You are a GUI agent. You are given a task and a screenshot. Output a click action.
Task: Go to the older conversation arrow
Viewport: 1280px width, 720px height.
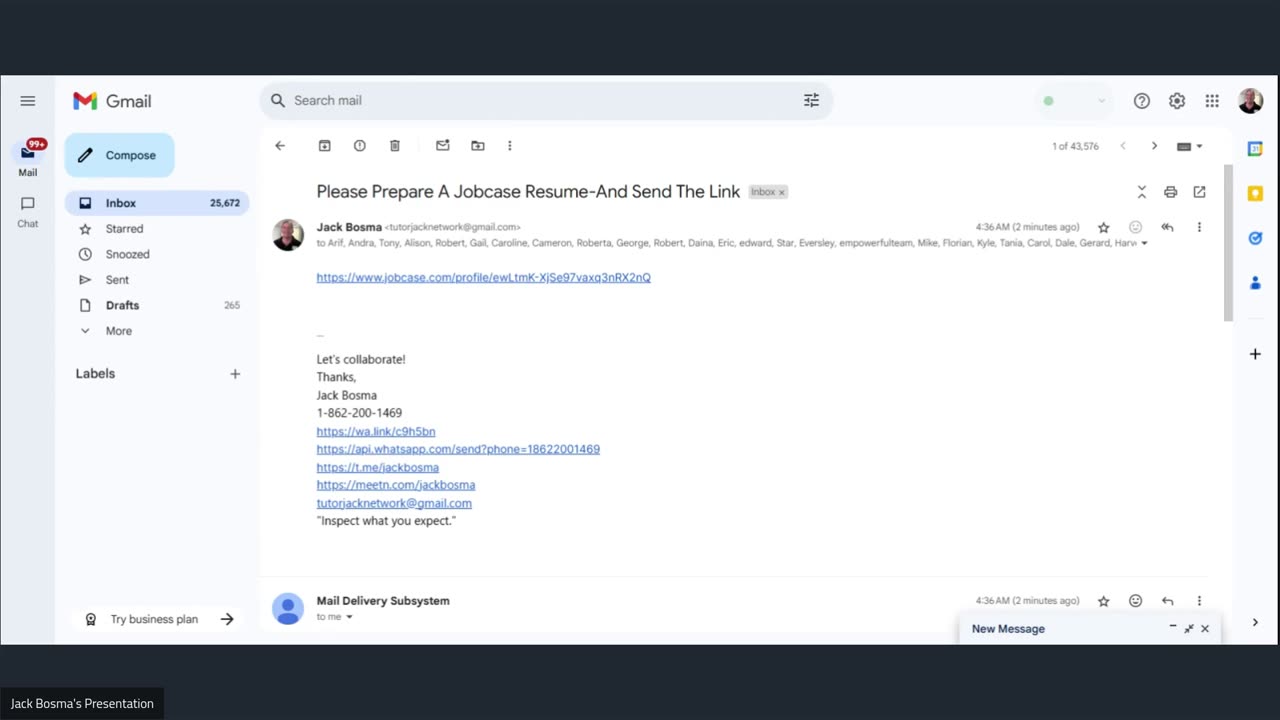click(x=1154, y=146)
